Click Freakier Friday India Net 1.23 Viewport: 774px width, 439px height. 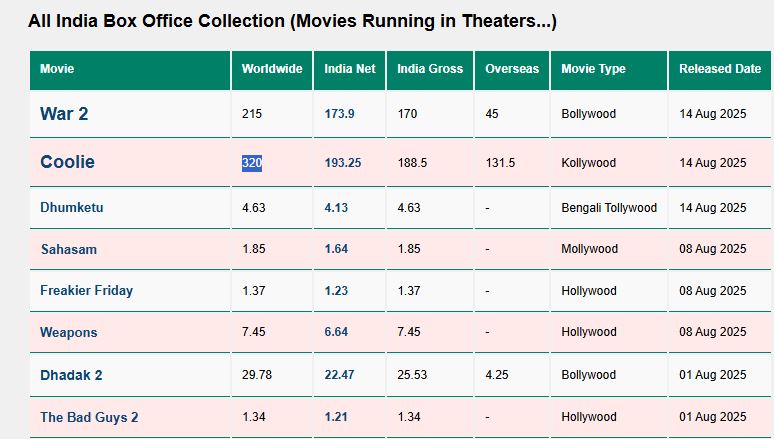click(x=336, y=290)
